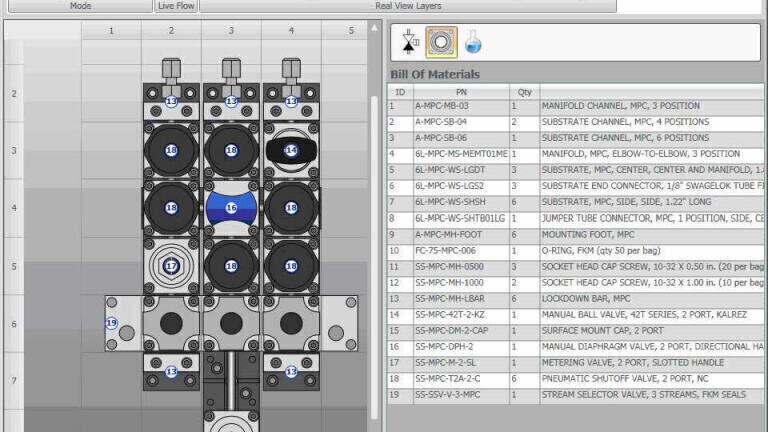Click lockdown bar 13 in row 7 column 2
The height and width of the screenshot is (432, 768).
click(171, 372)
